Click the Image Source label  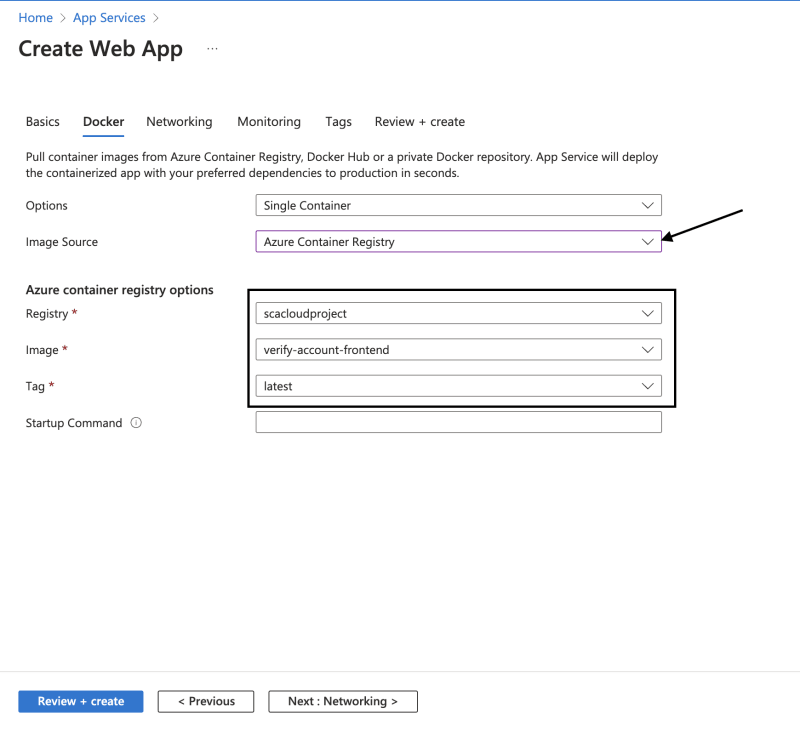(62, 242)
